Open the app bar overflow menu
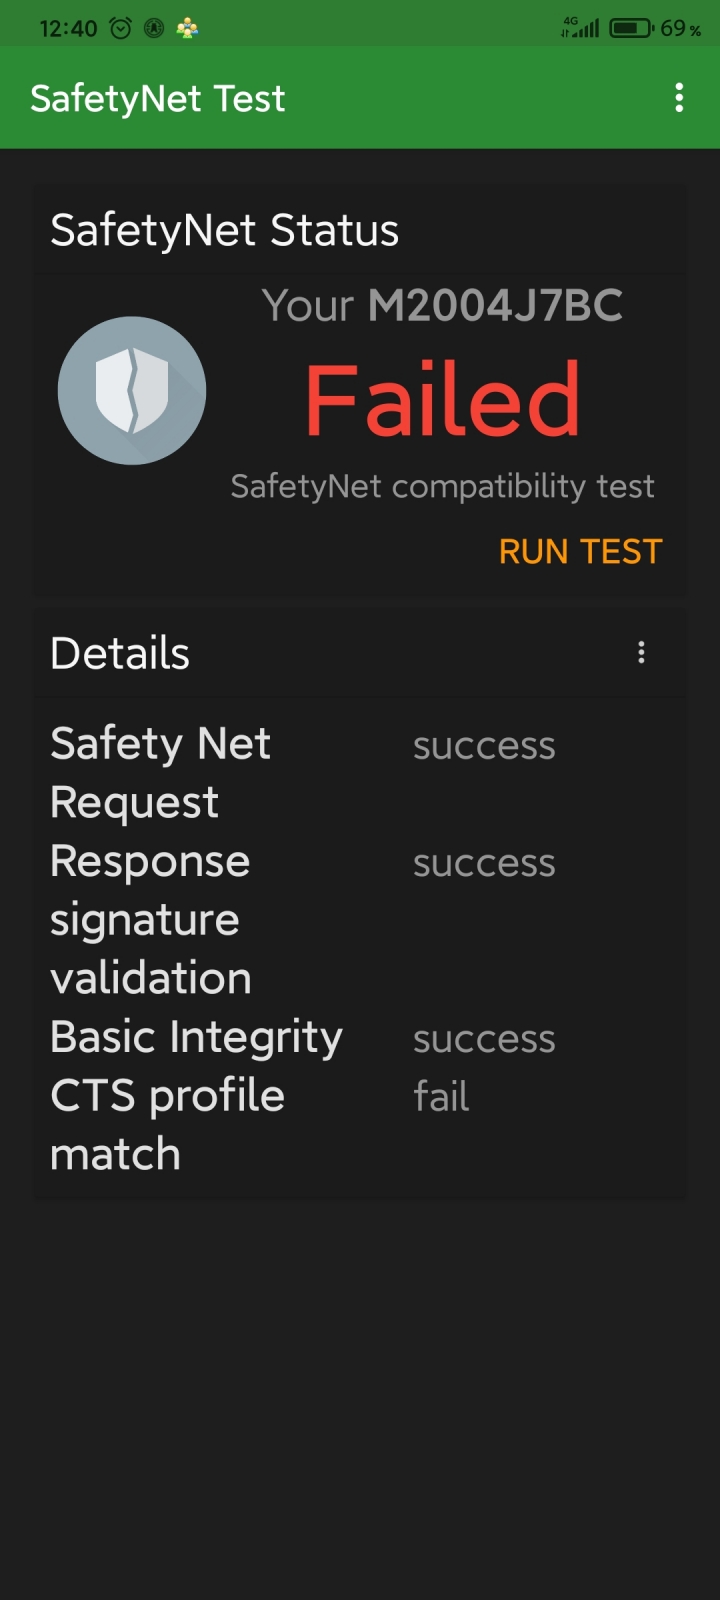This screenshot has width=720, height=1600. coord(679,98)
